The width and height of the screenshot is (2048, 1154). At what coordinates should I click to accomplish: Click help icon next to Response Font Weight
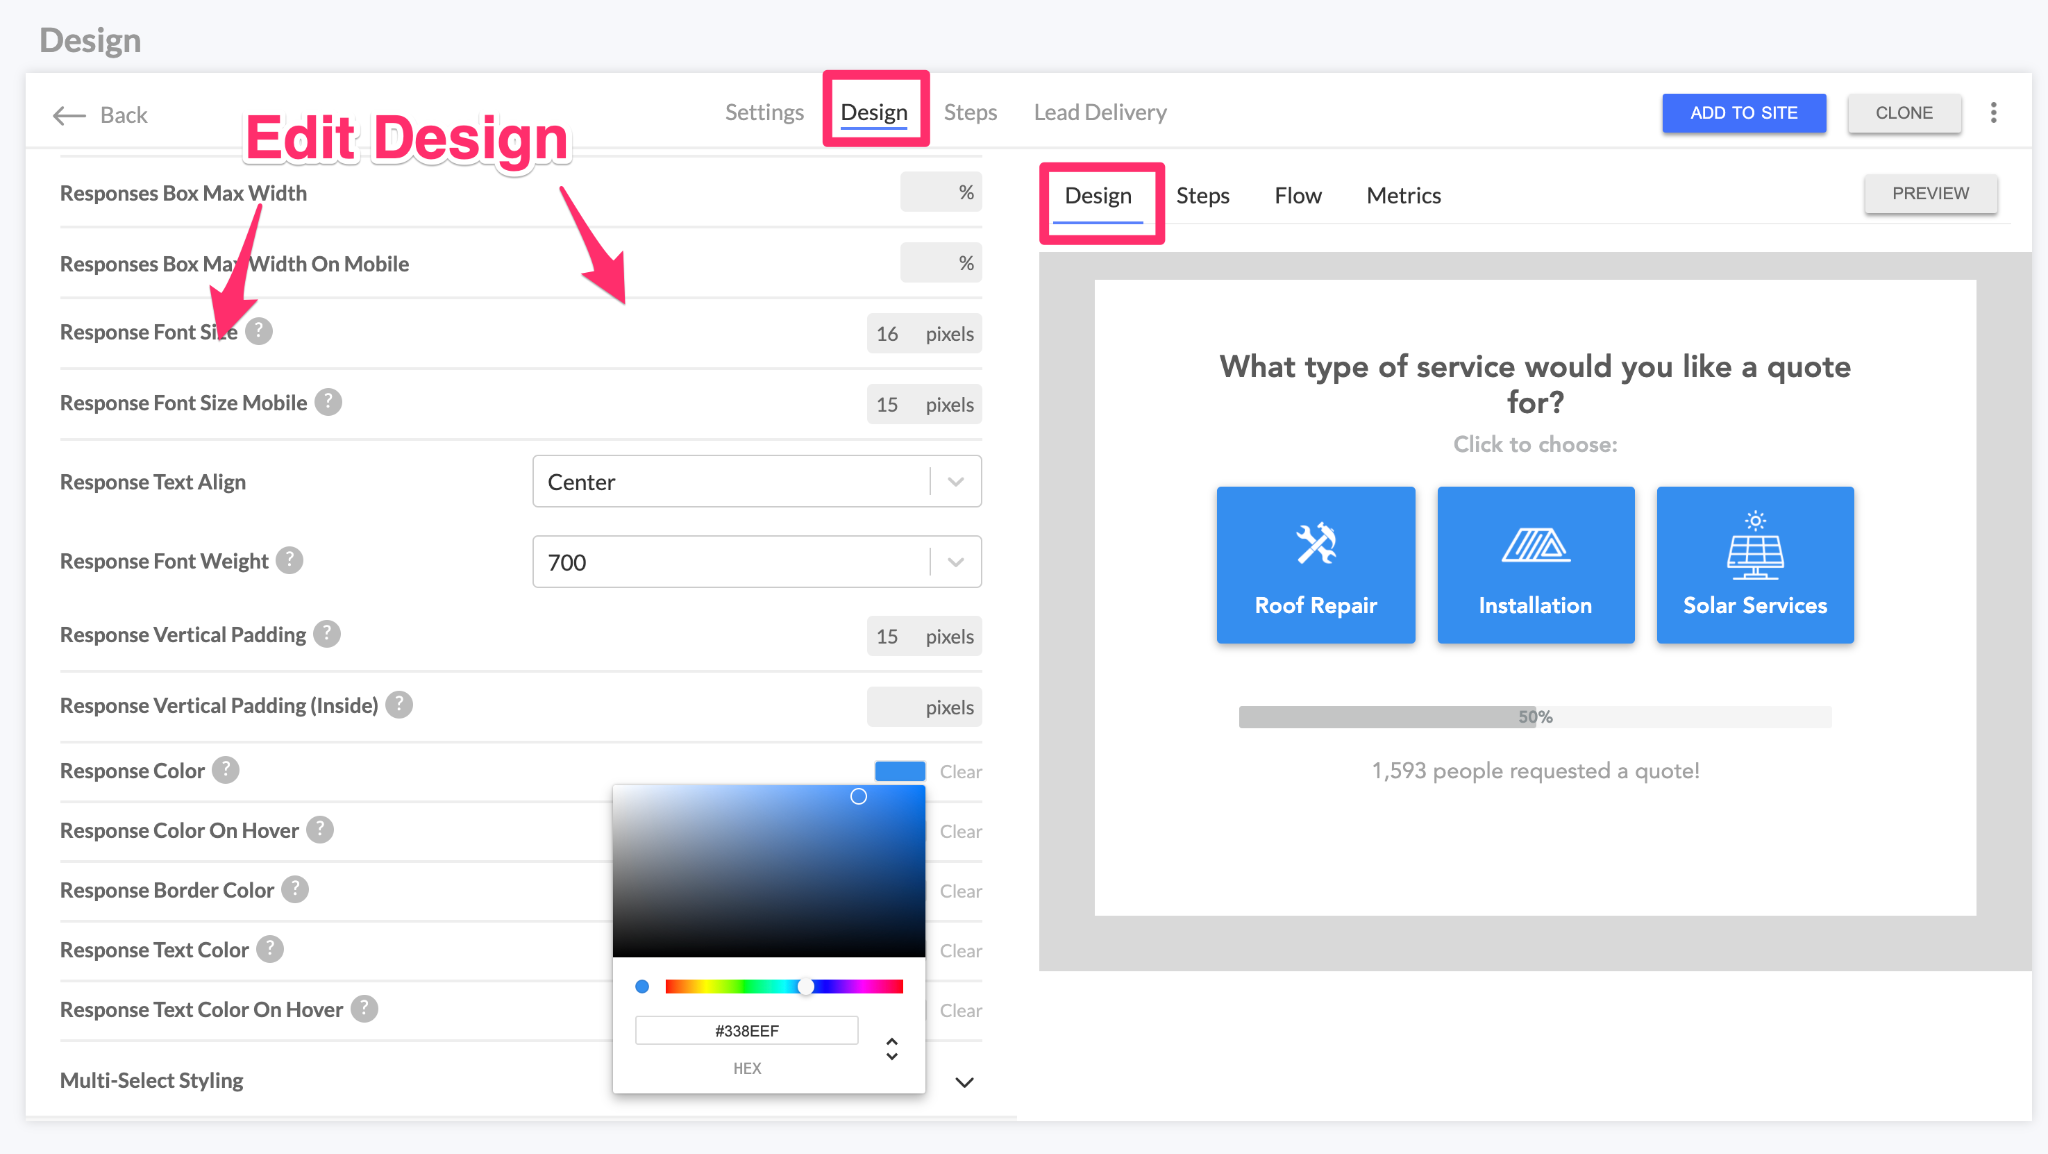[289, 560]
